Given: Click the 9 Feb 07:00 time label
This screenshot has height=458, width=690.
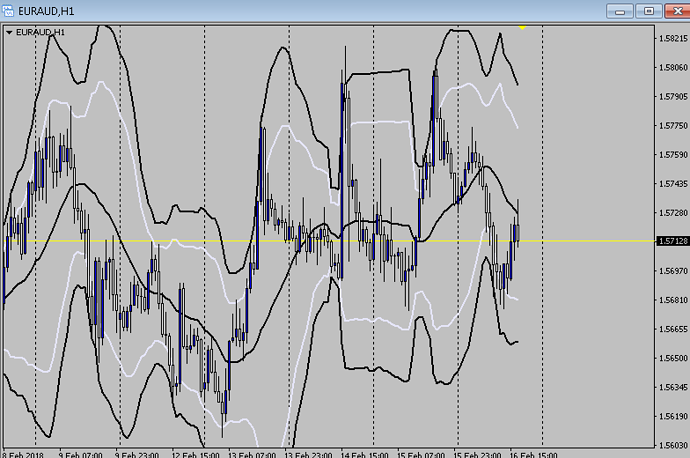Looking at the screenshot, I should click(x=80, y=454).
